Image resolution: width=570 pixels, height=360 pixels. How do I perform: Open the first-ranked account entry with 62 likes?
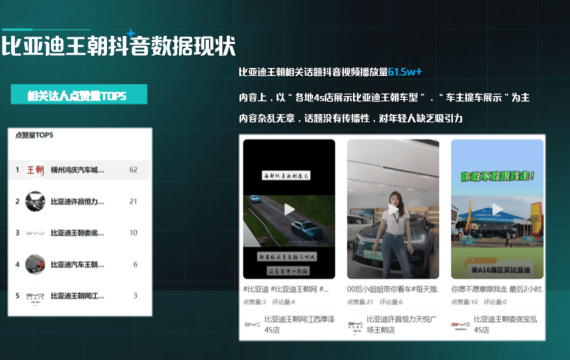pyautogui.click(x=79, y=170)
